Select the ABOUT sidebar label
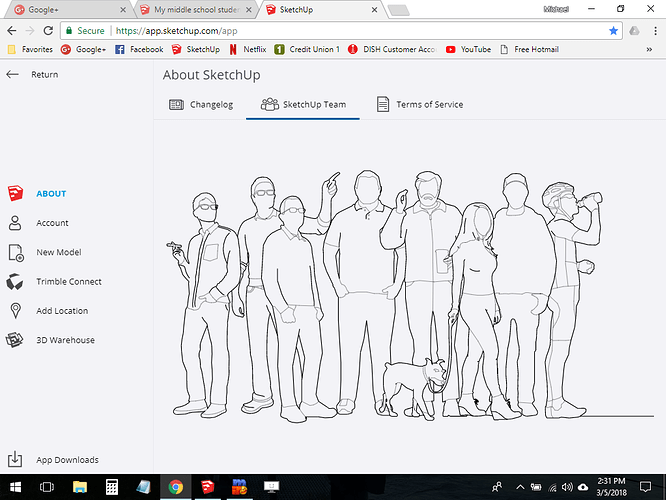Viewport: 666px width, 500px height. coord(51,194)
